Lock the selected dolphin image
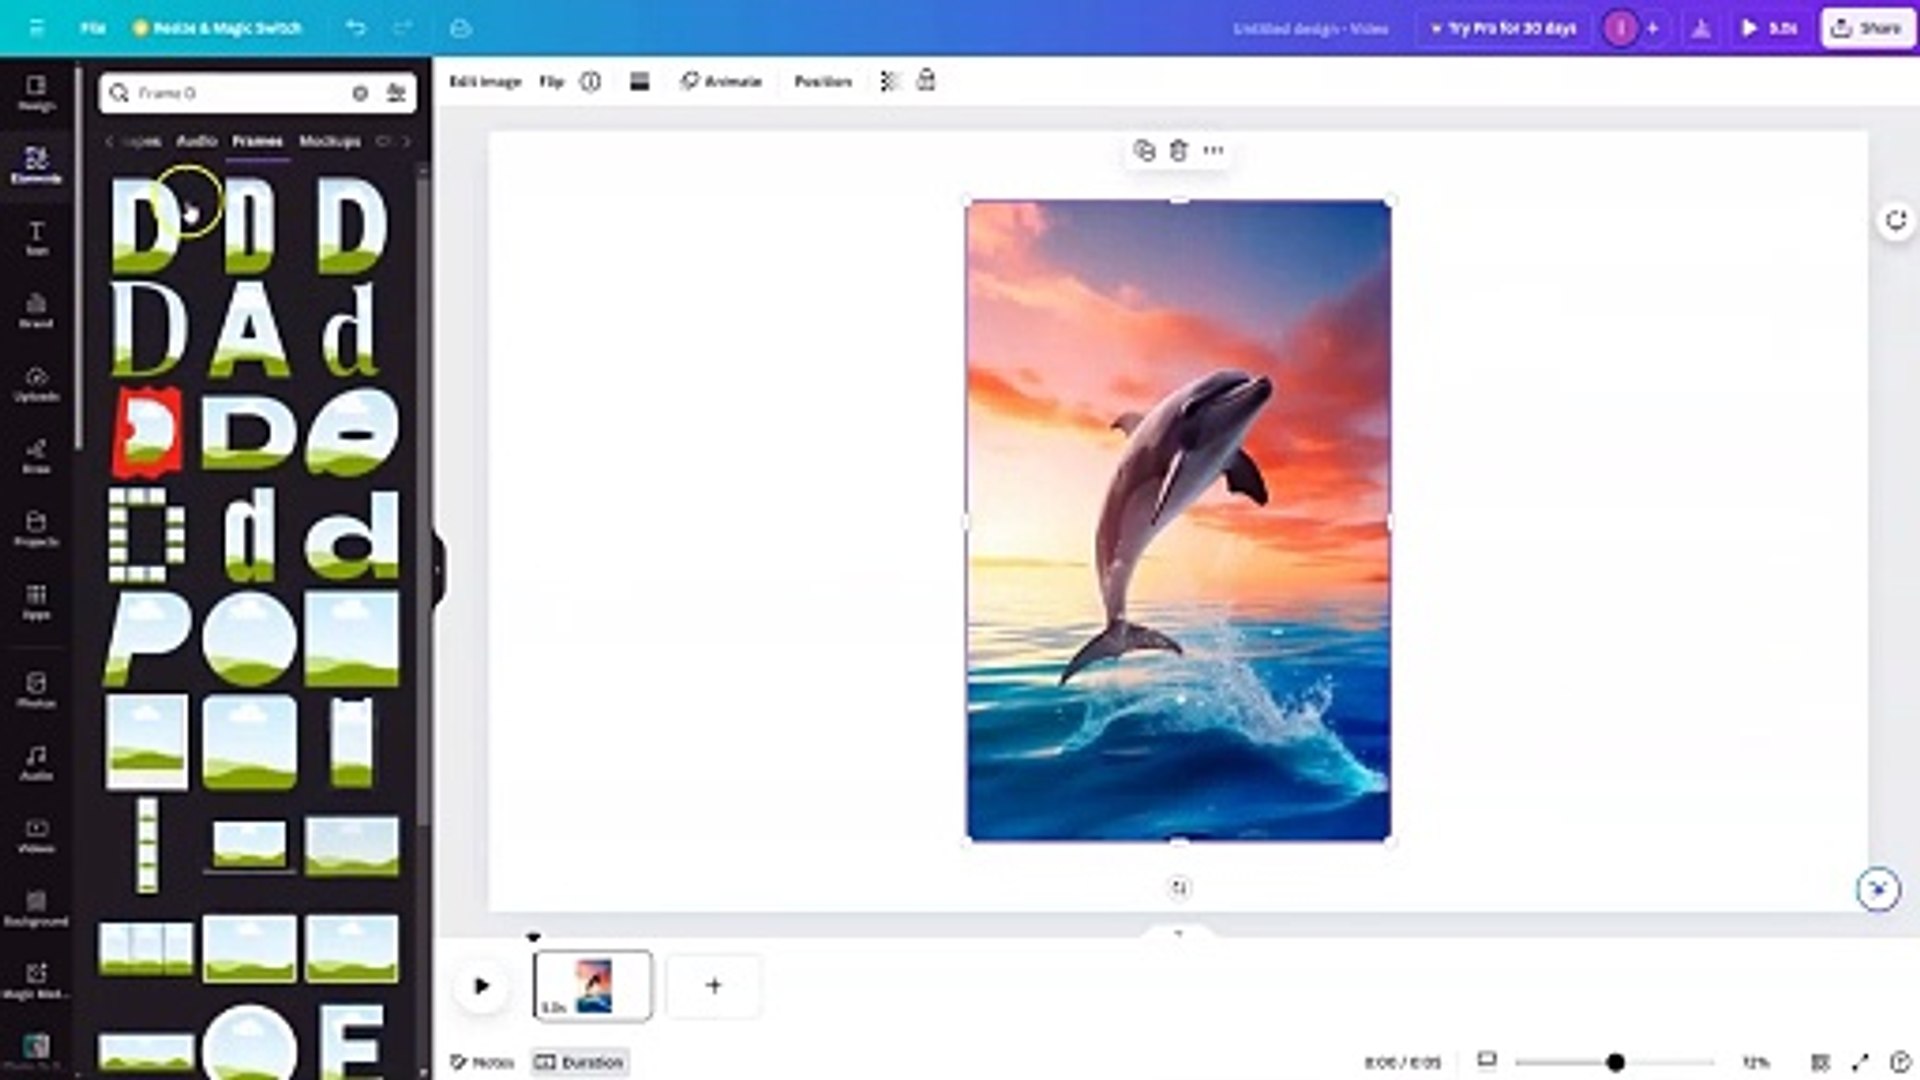The image size is (1920, 1080). click(925, 81)
